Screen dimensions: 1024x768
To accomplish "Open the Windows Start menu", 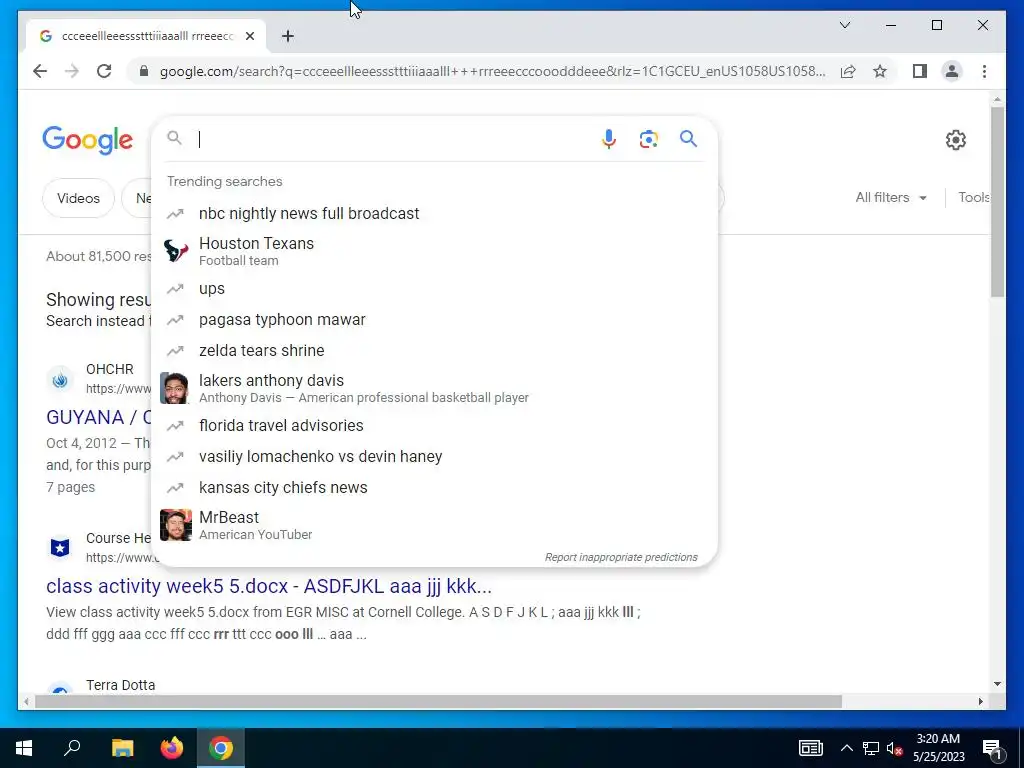I will click(24, 748).
